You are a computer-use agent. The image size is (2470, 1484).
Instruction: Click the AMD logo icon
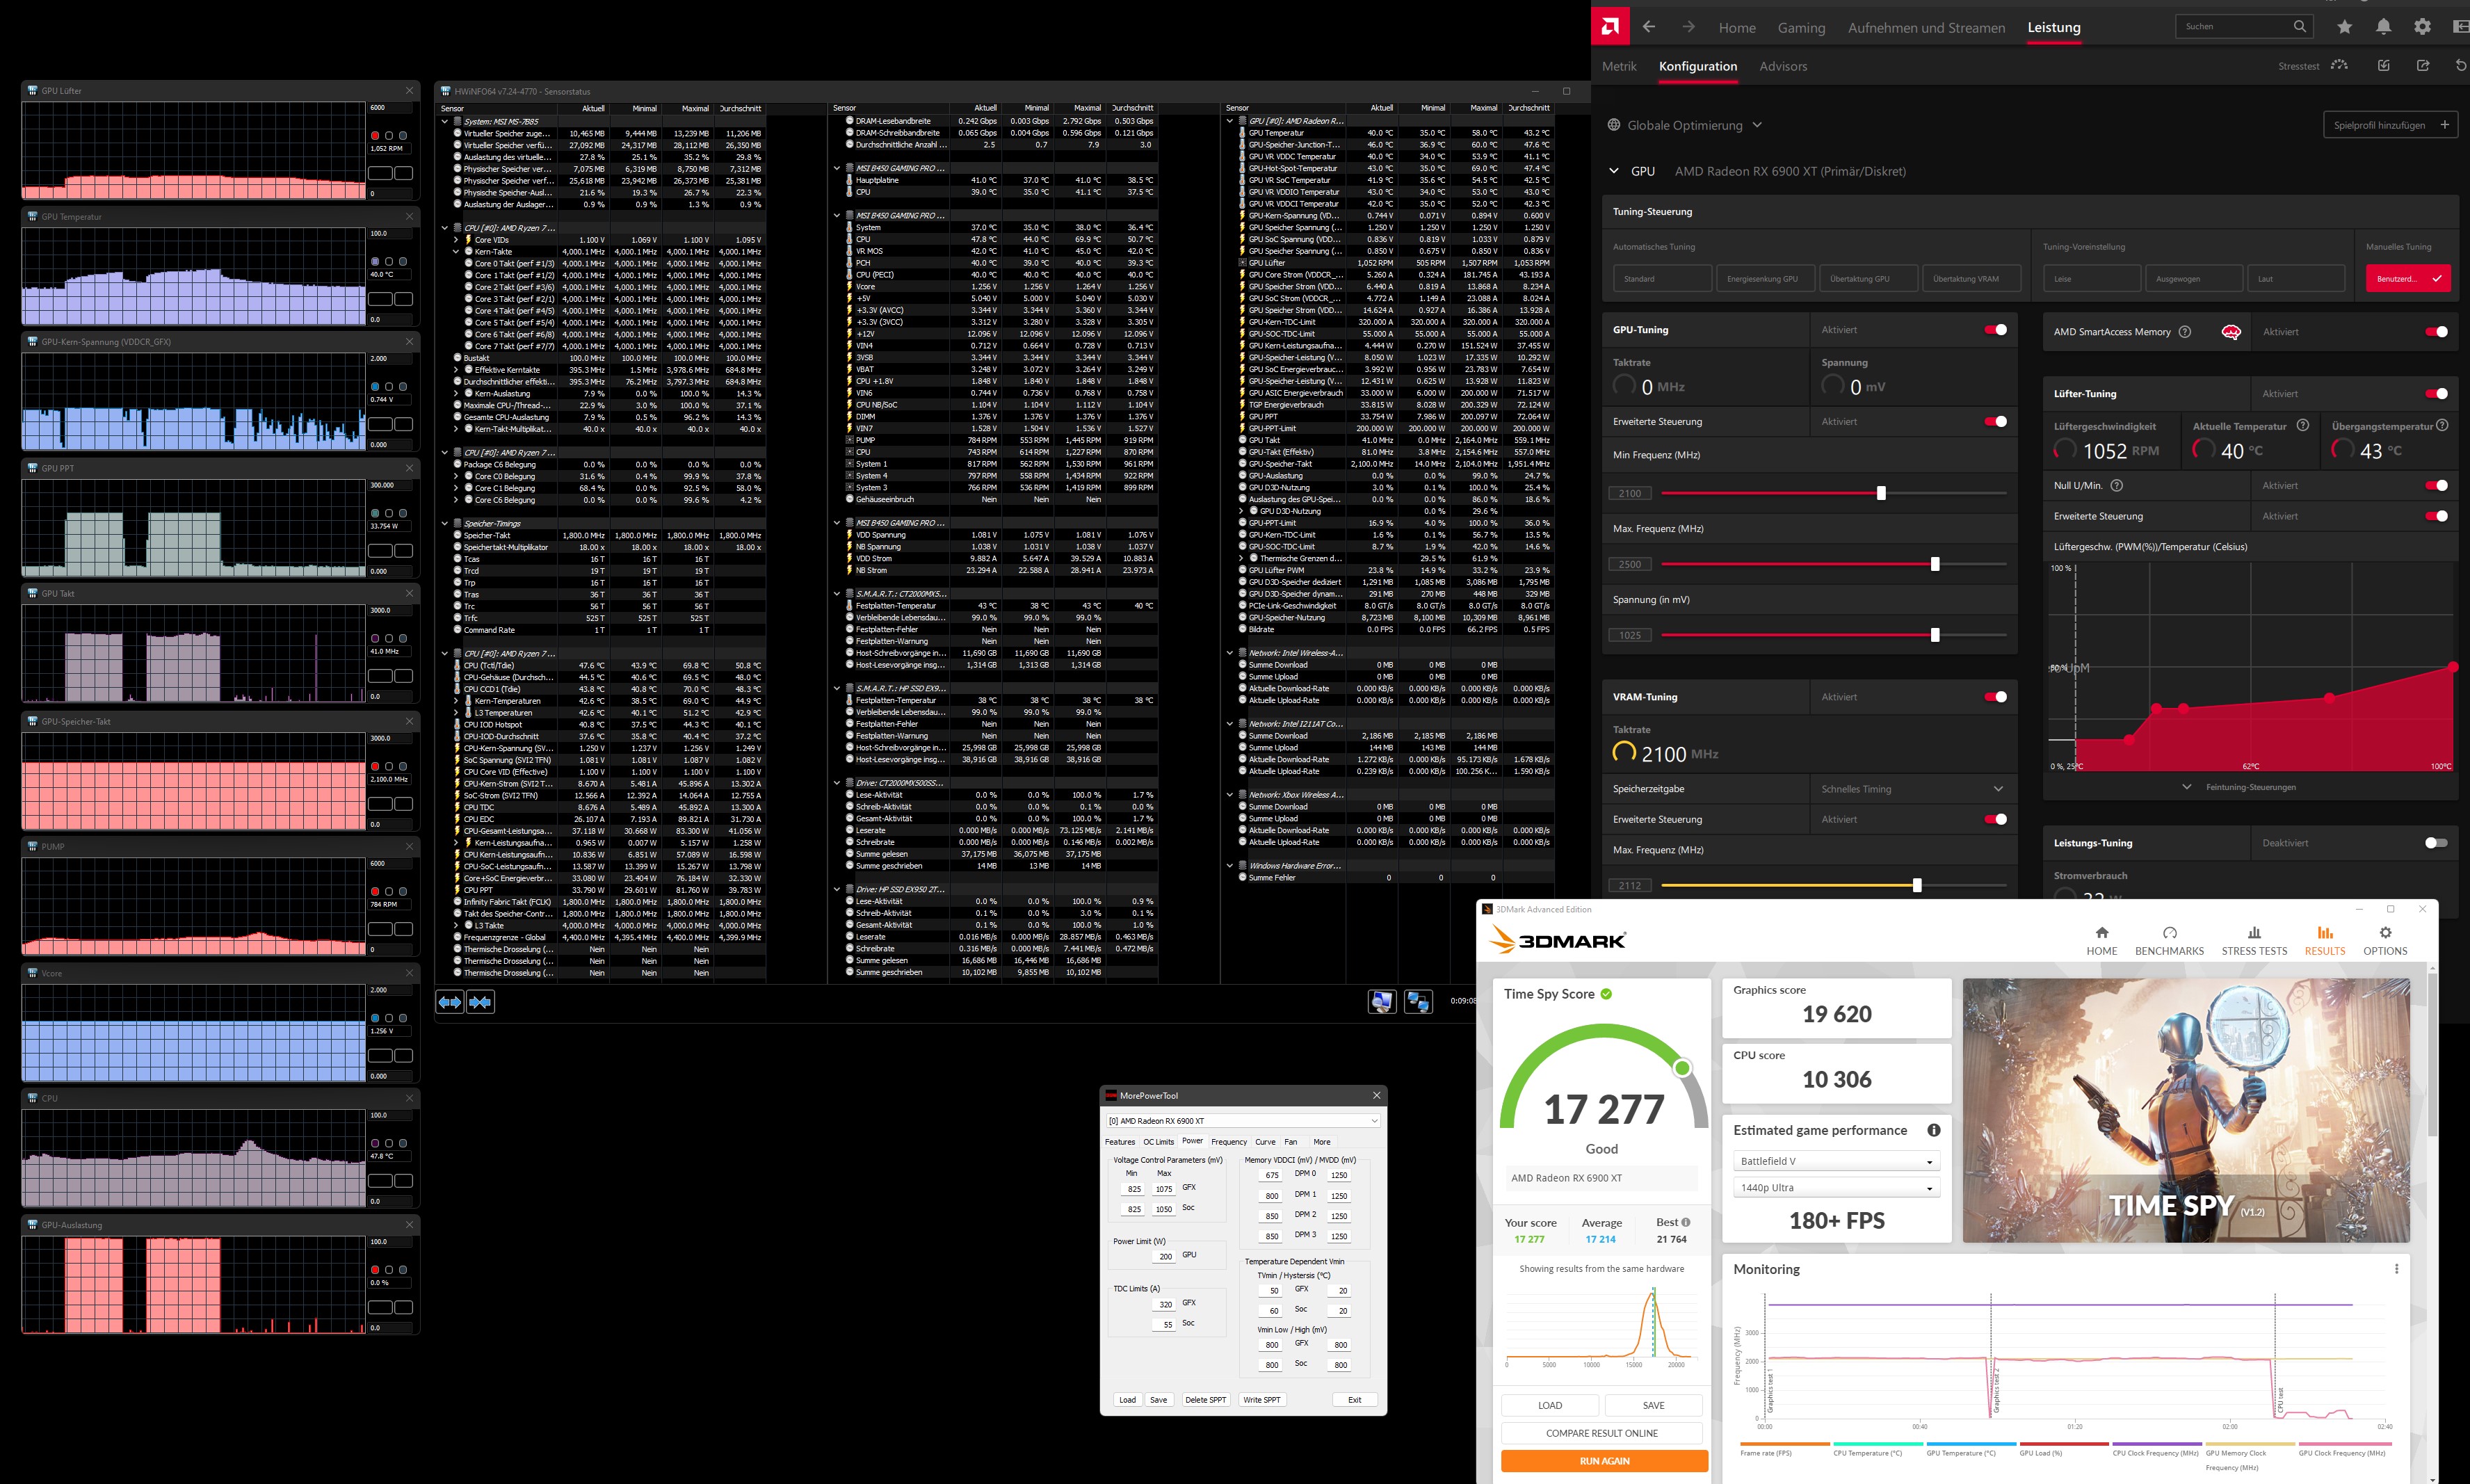point(1610,27)
